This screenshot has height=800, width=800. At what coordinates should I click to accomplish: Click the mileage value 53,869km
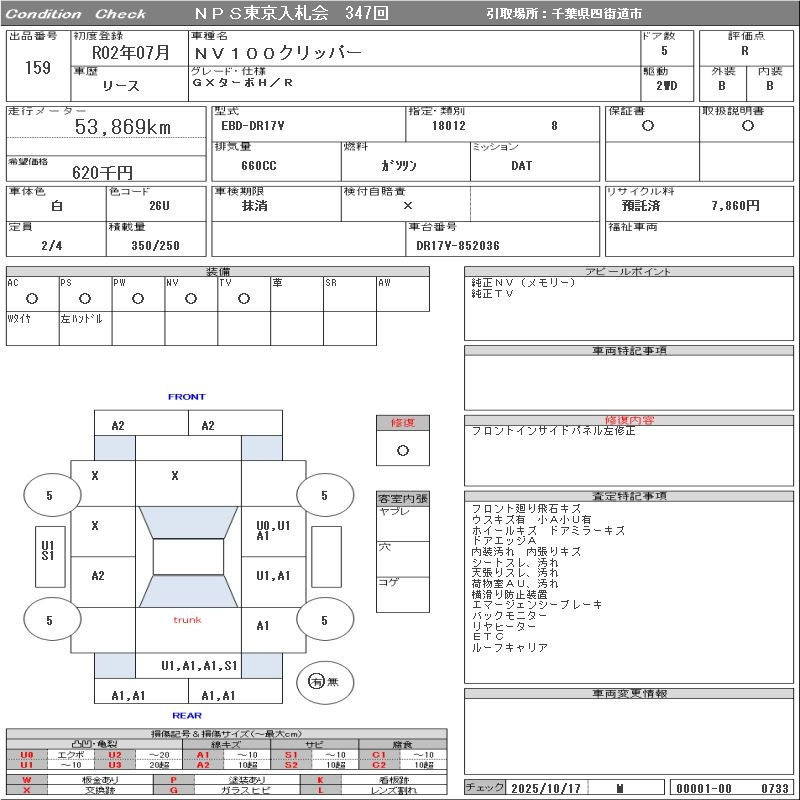123,127
